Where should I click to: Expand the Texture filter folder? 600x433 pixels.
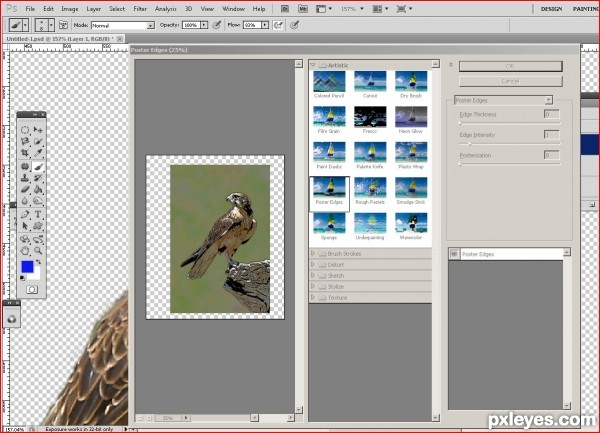click(313, 297)
